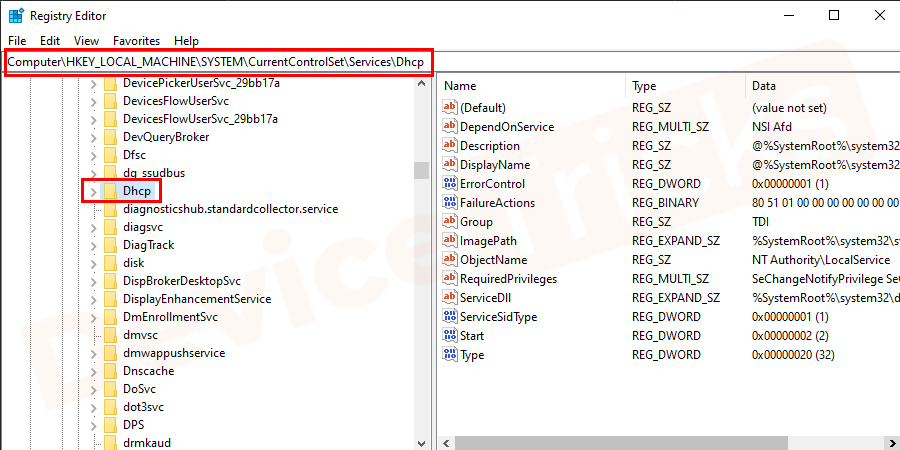
Task: Select the DevicesFlowUserSvc_29bb17a key
Action: click(x=200, y=119)
